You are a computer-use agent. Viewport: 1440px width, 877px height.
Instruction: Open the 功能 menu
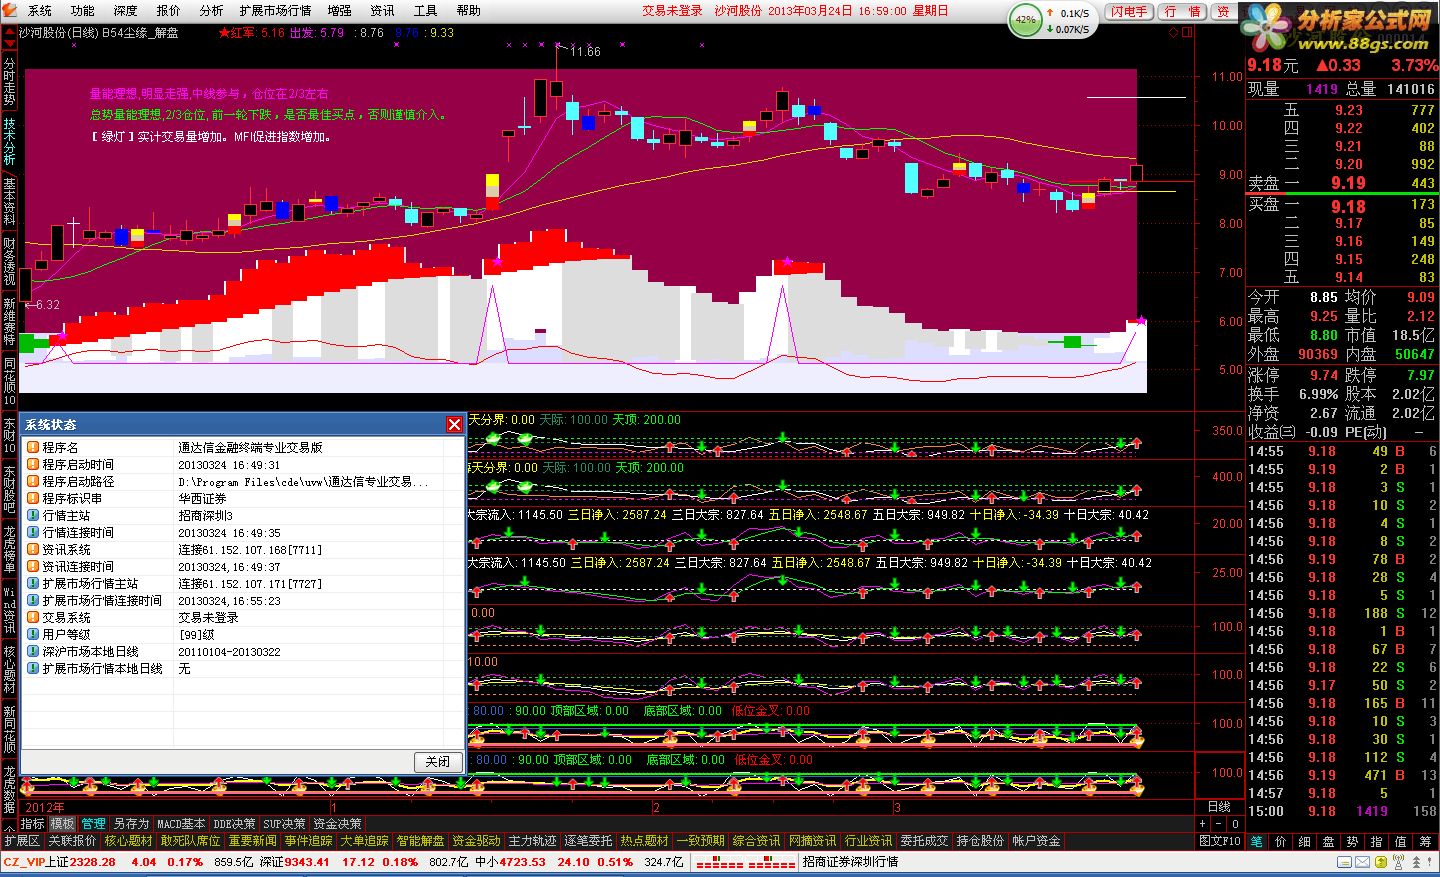[x=83, y=11]
